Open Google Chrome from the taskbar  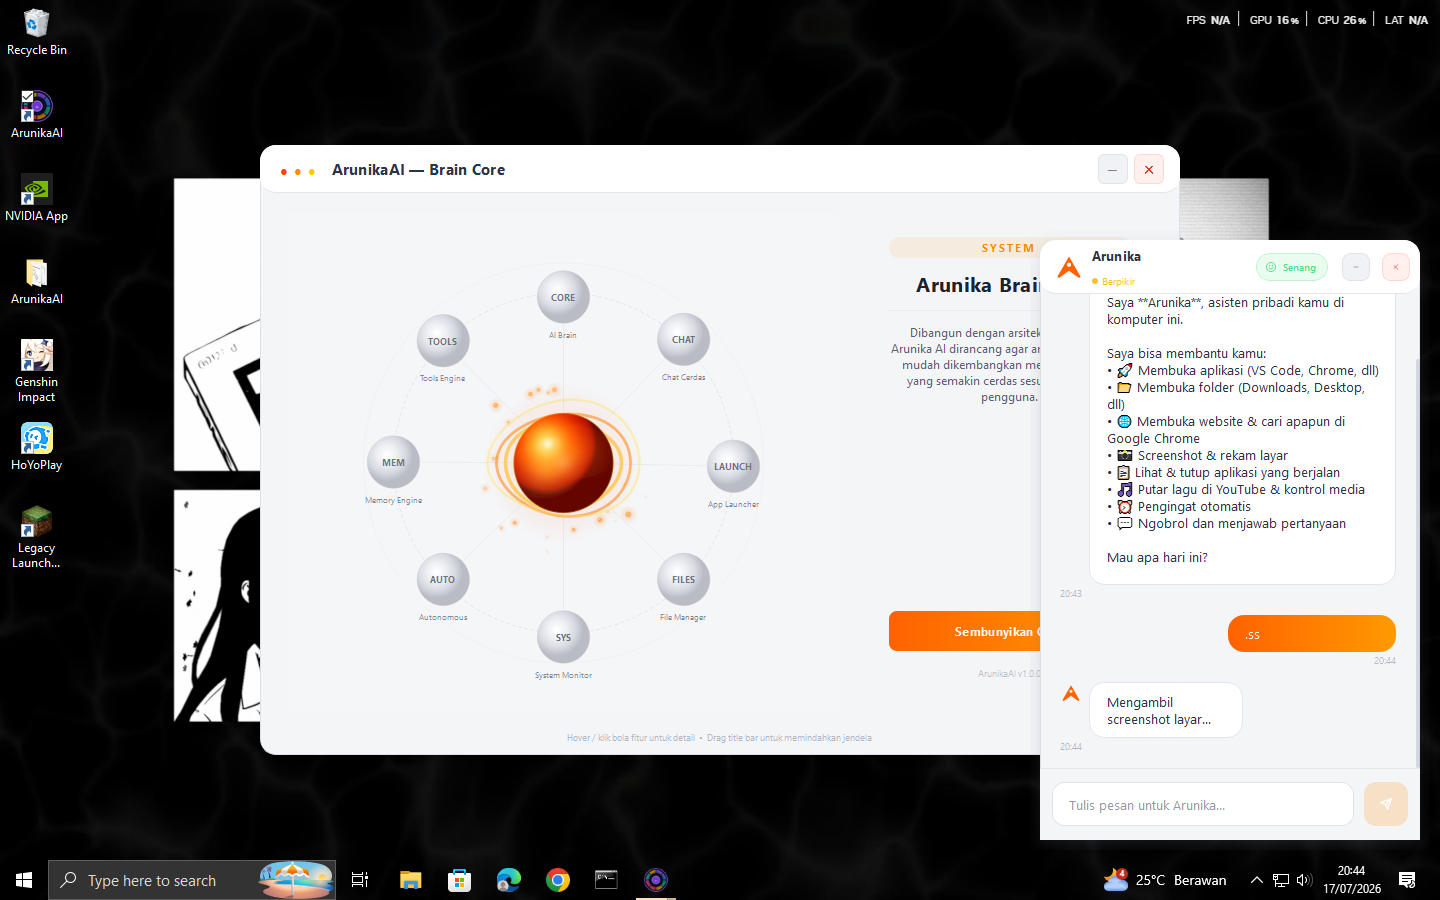pyautogui.click(x=558, y=880)
